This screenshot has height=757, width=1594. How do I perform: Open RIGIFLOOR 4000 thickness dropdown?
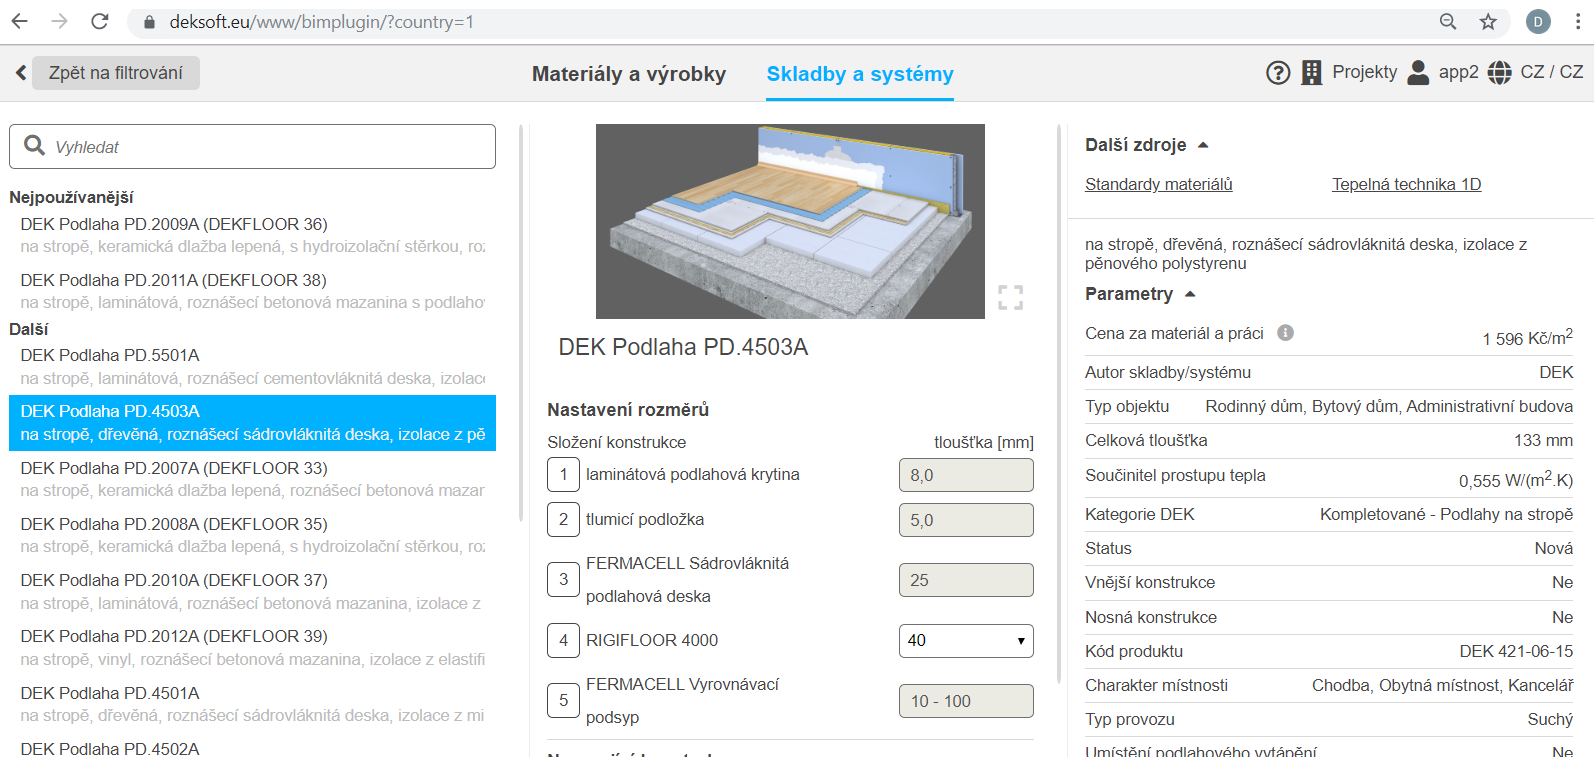pos(965,641)
